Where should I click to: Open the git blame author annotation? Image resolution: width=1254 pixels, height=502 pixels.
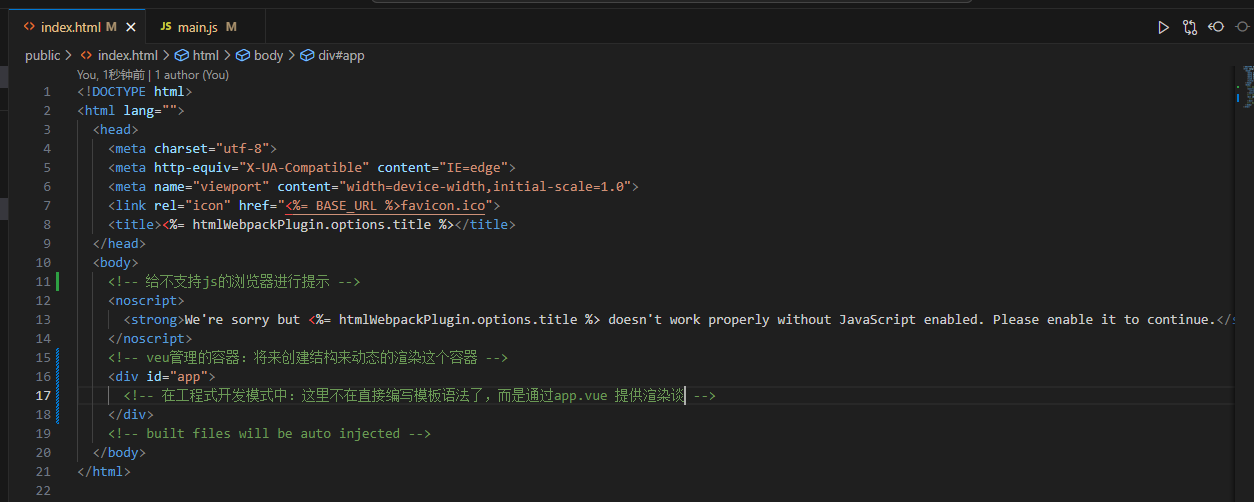[153, 74]
